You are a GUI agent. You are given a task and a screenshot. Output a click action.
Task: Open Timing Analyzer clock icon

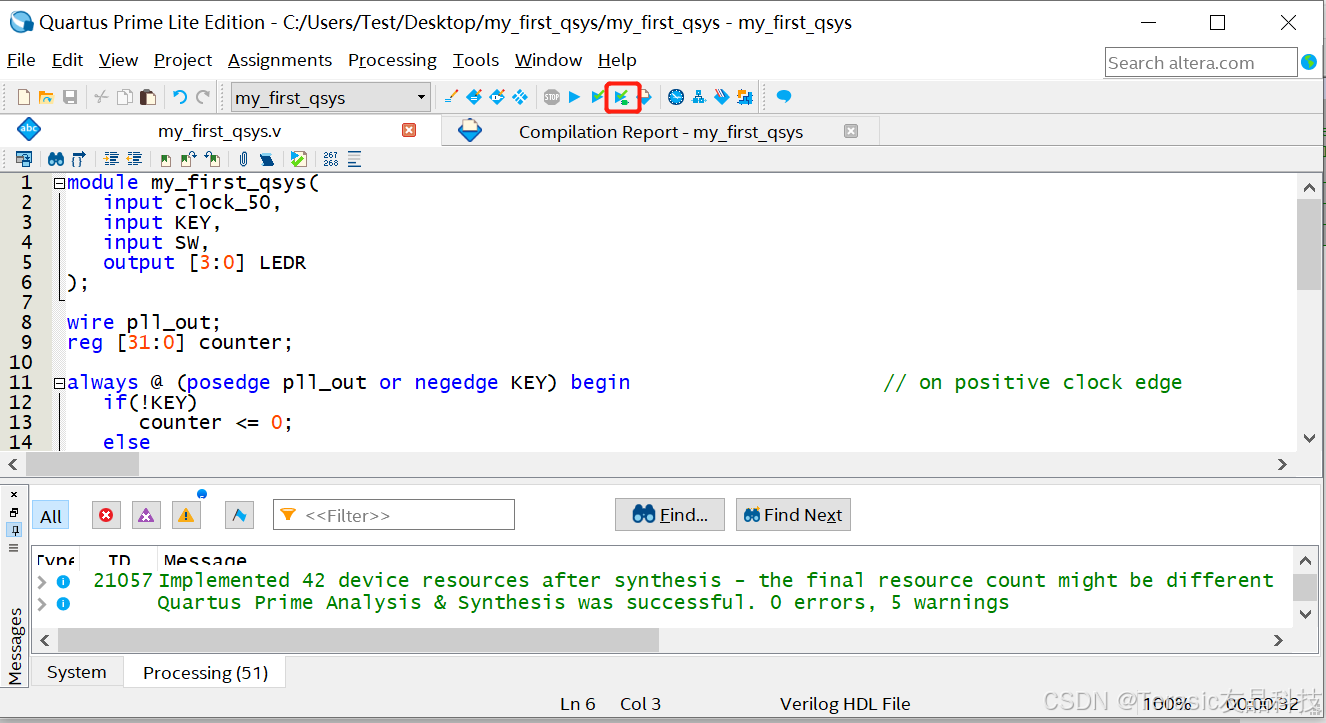[x=676, y=97]
